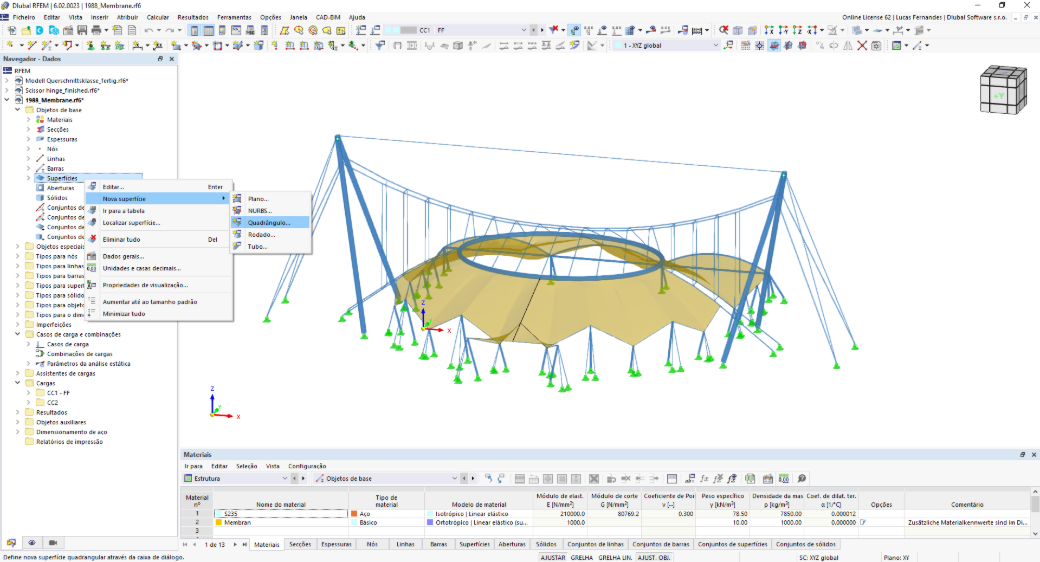Click the Redo arrow icon
The width and height of the screenshot is (1040, 562).
(170, 30)
